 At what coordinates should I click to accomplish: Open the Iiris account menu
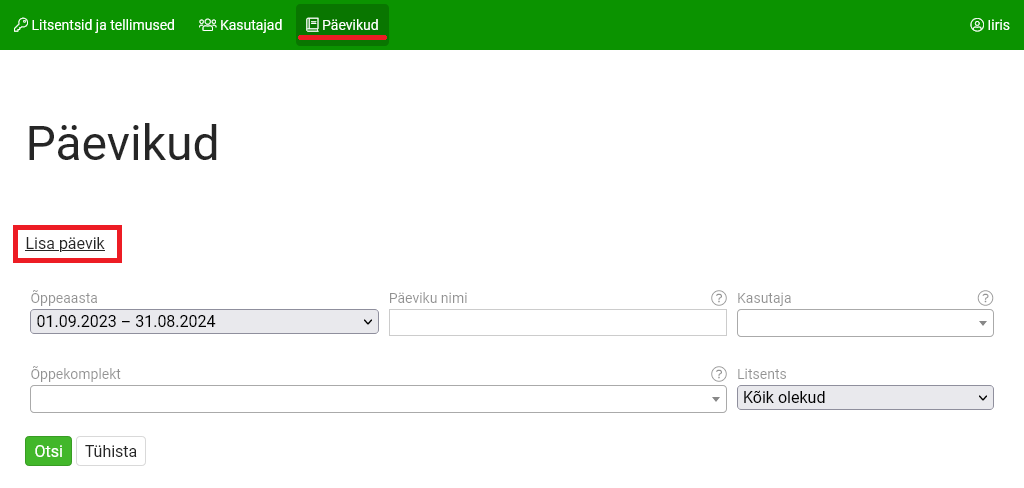[998, 25]
